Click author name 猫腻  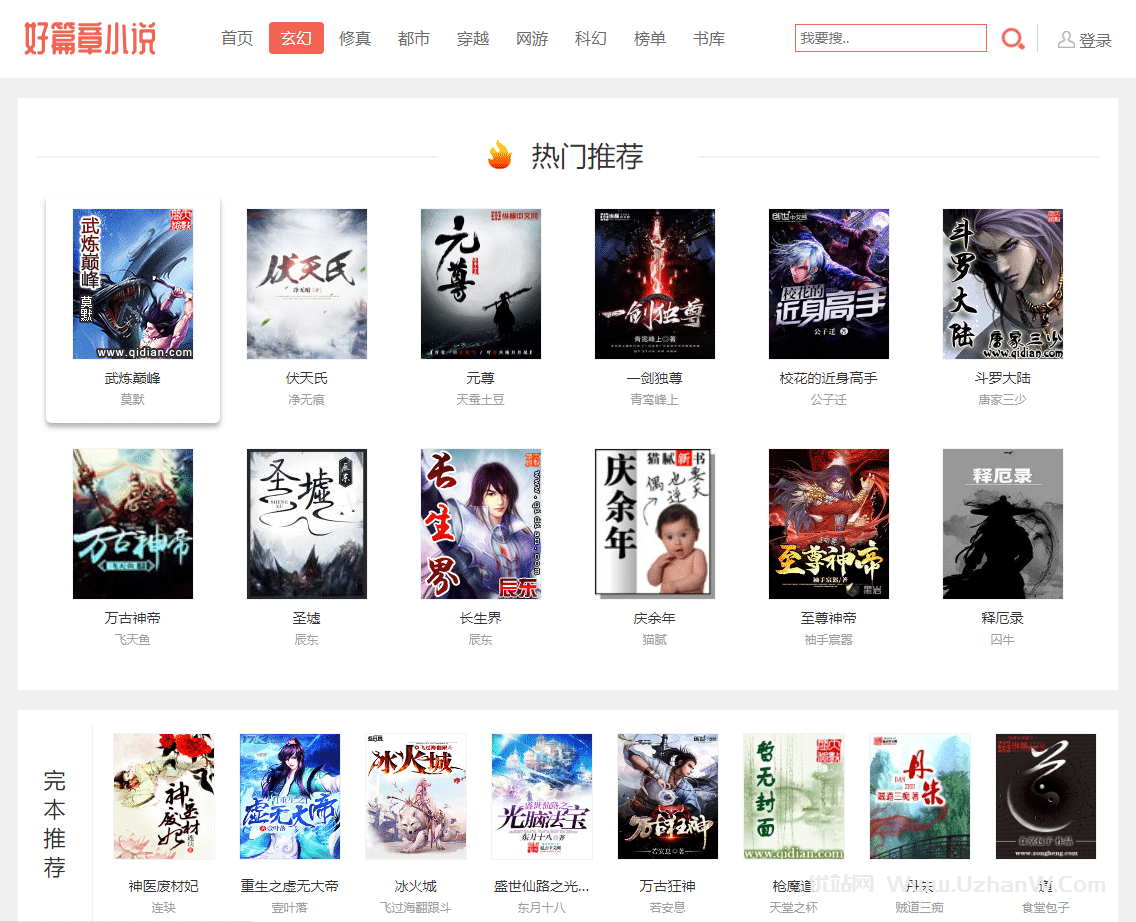(x=654, y=640)
